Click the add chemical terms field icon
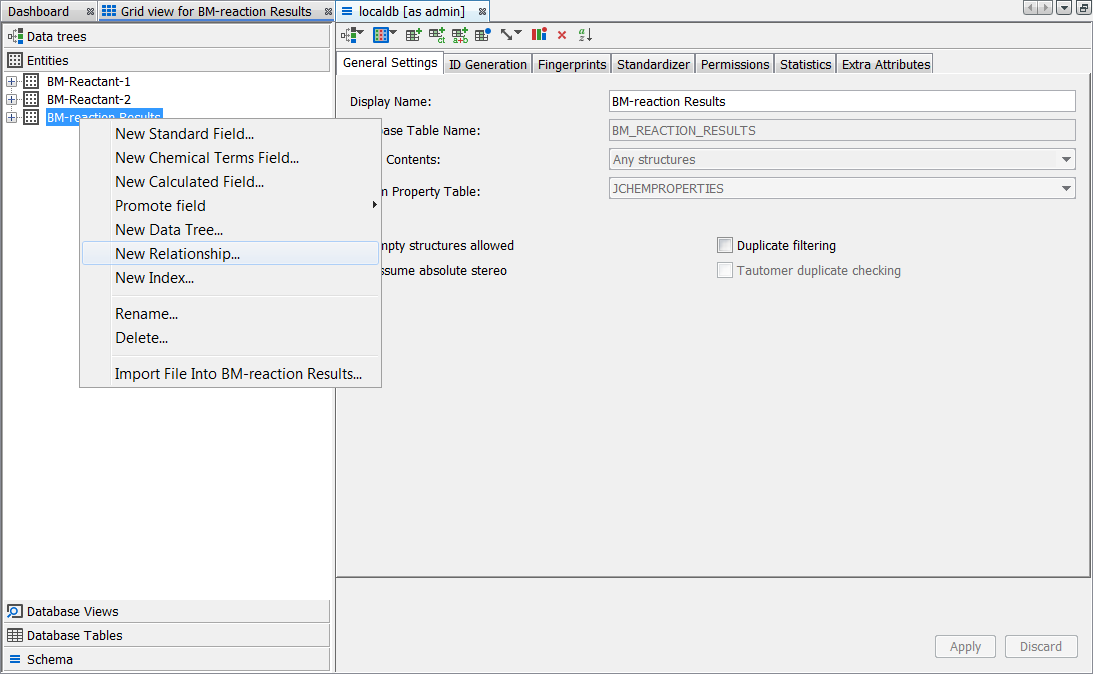Image resolution: width=1093 pixels, height=674 pixels. coord(437,35)
